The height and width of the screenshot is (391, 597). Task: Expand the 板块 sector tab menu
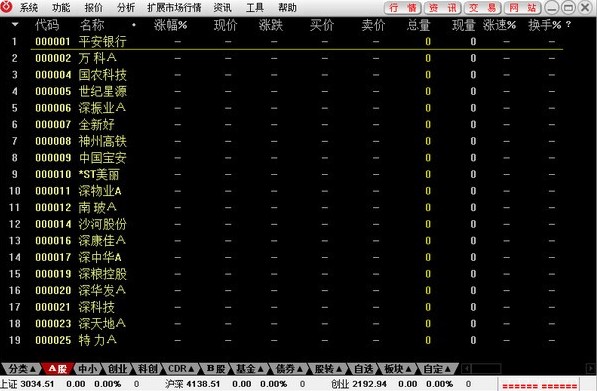click(398, 369)
